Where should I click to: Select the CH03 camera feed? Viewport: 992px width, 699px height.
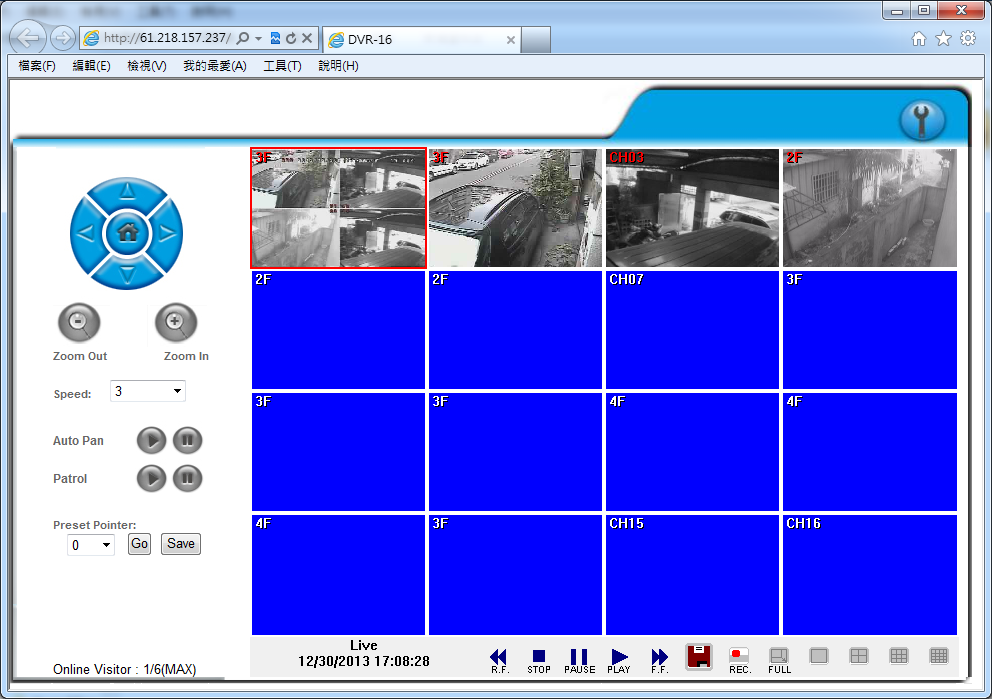point(692,208)
